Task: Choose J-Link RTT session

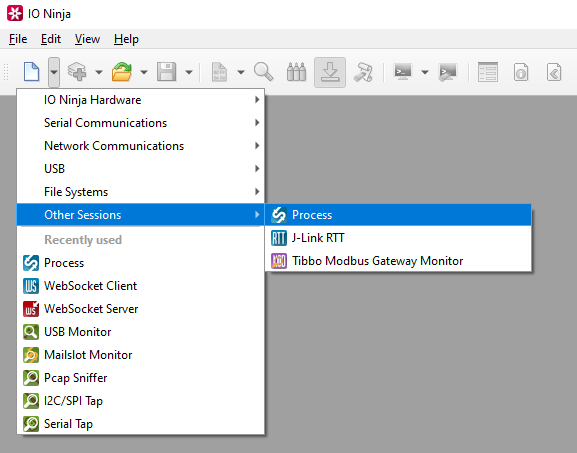Action: click(x=398, y=238)
